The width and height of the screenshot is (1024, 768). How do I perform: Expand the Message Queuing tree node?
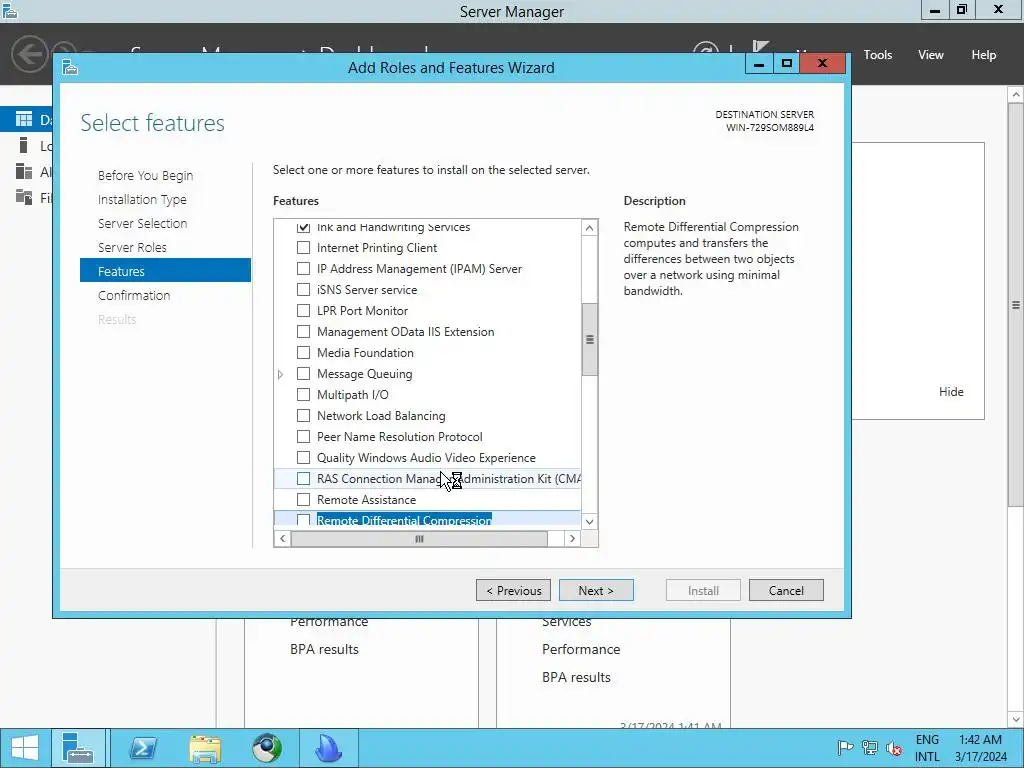coord(281,374)
